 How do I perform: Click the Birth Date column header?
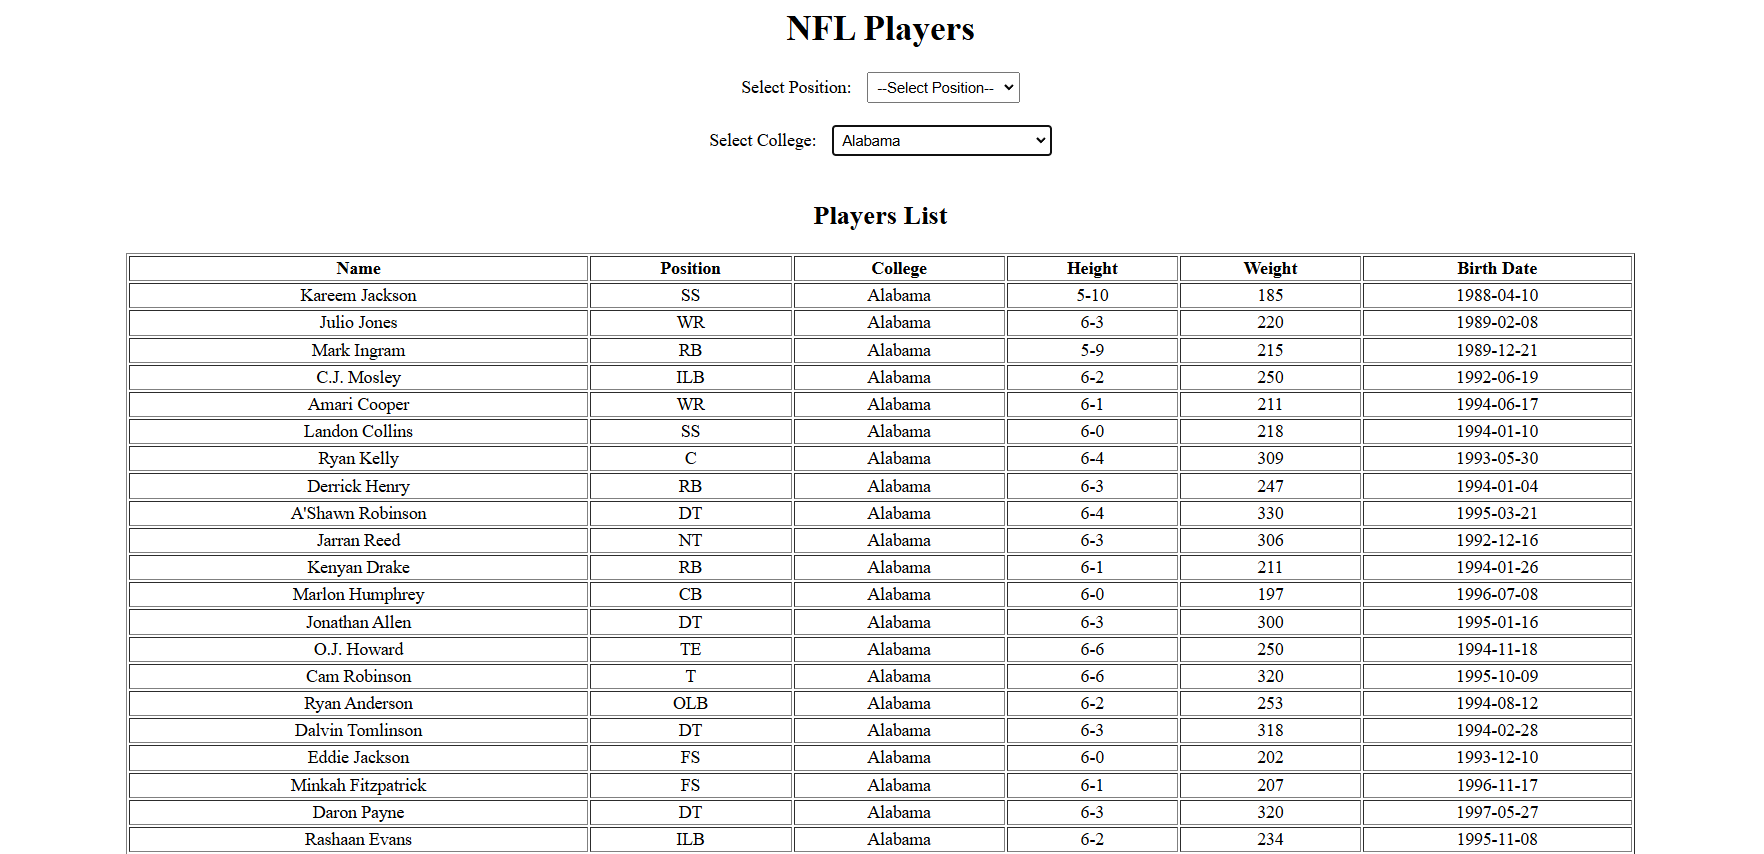[x=1497, y=268]
